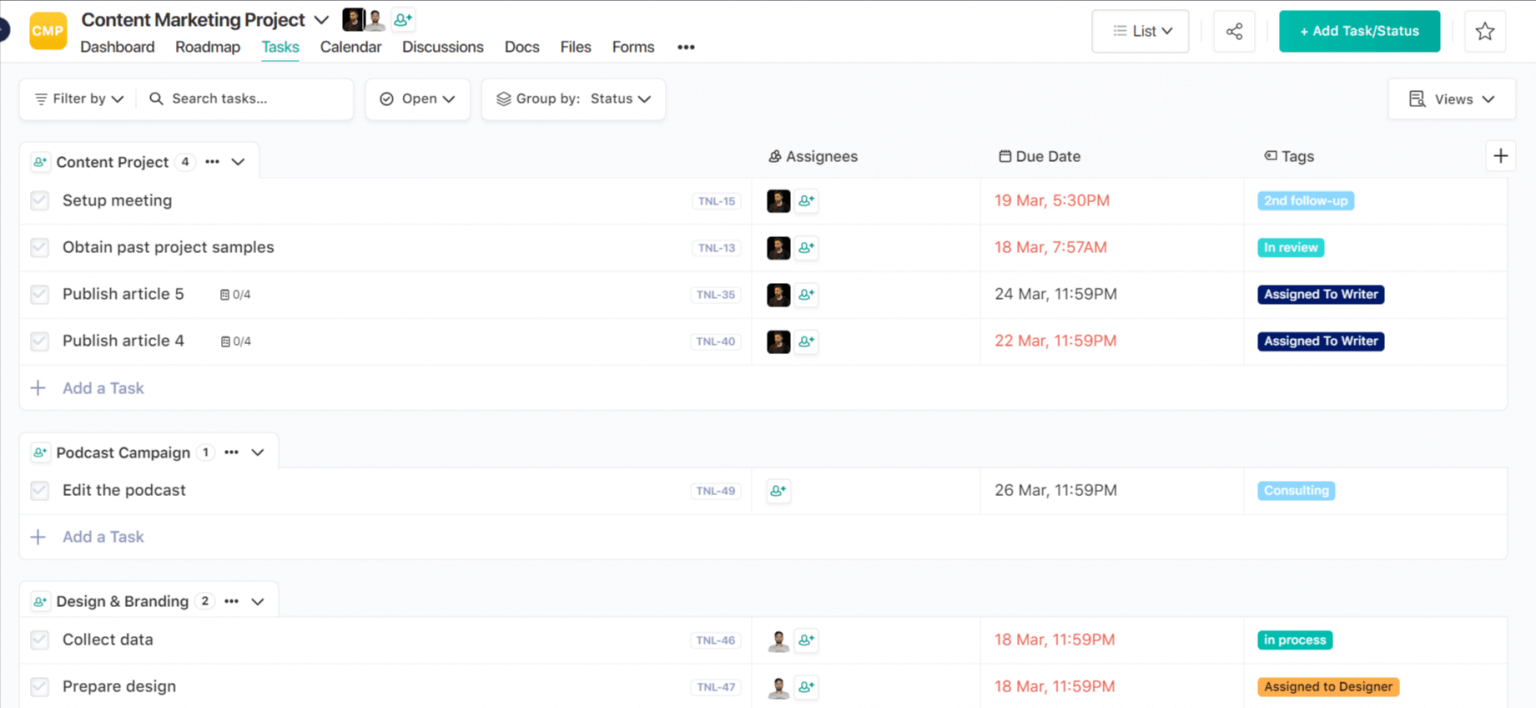Click the more tabs ellipsis after Forms
Screen dimensions: 1536x708
[x=685, y=47]
